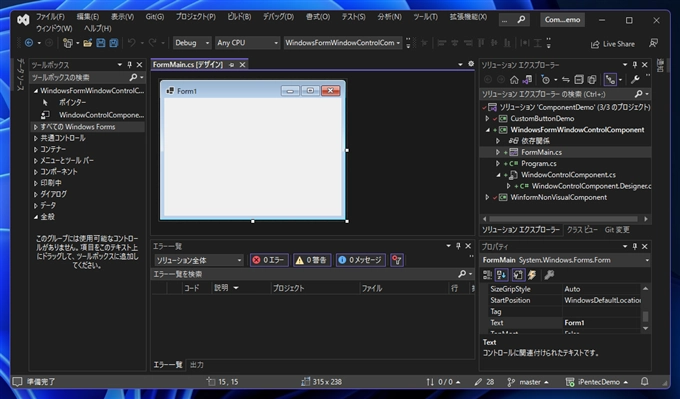Toggle Alphabetical sort in Properties panel

point(502,275)
